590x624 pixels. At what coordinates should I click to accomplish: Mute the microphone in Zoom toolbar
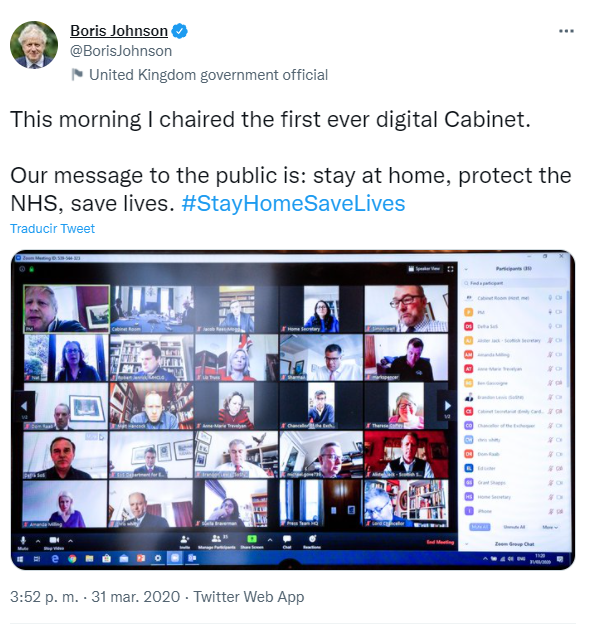(x=23, y=540)
